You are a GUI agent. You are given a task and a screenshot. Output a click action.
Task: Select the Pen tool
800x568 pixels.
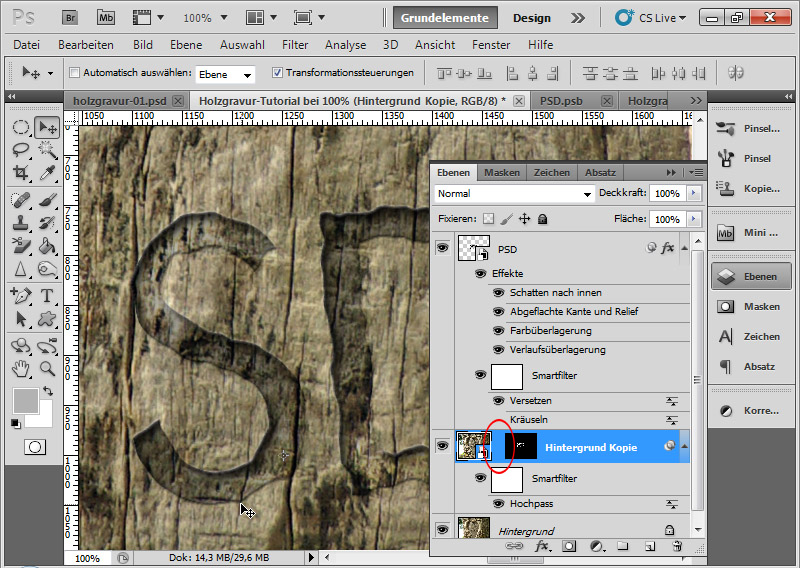[20, 295]
